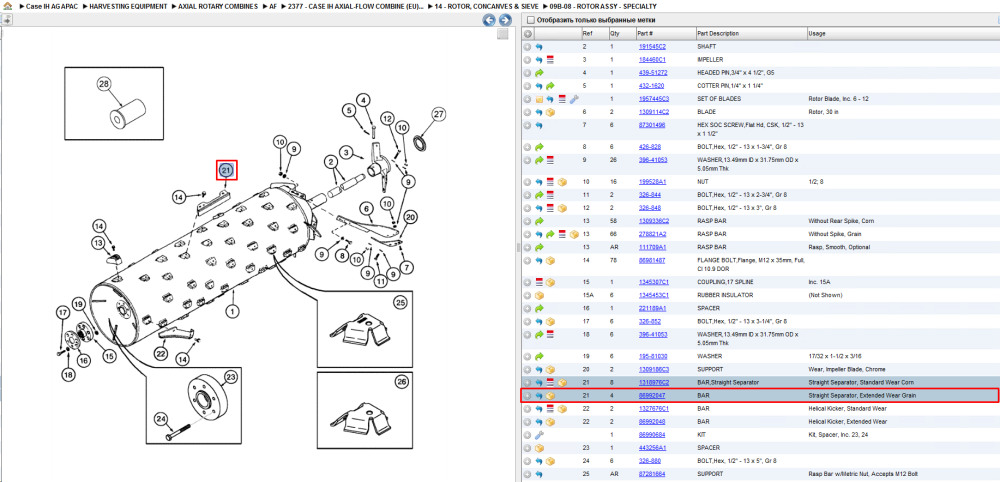Sort by Usage column header

point(902,33)
